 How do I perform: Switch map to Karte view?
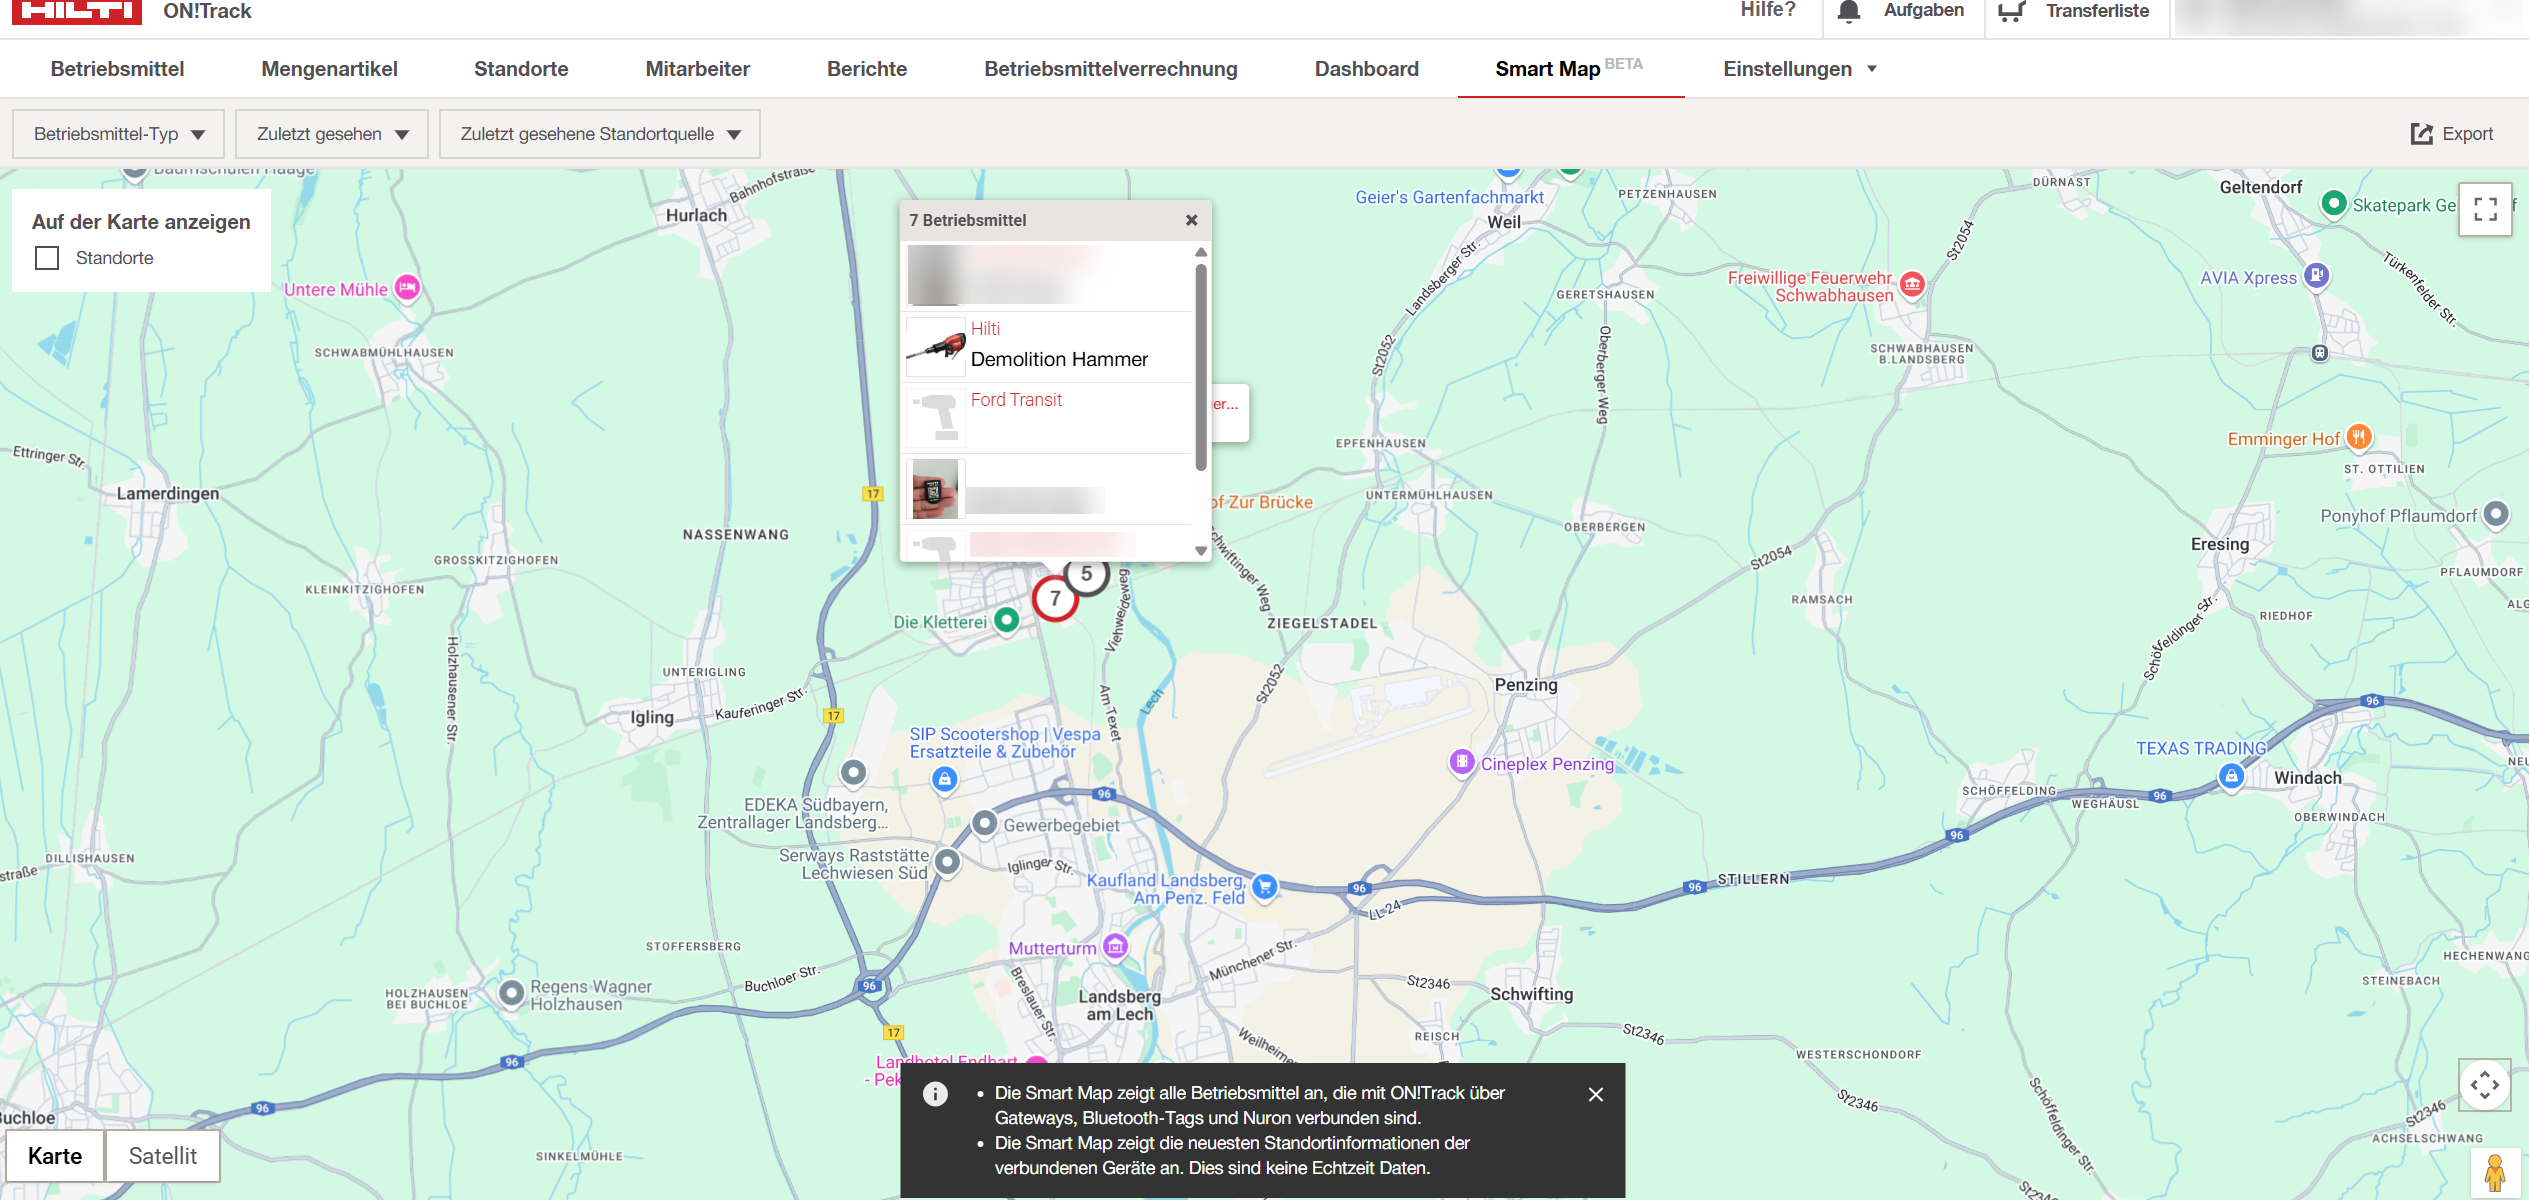[x=55, y=1156]
